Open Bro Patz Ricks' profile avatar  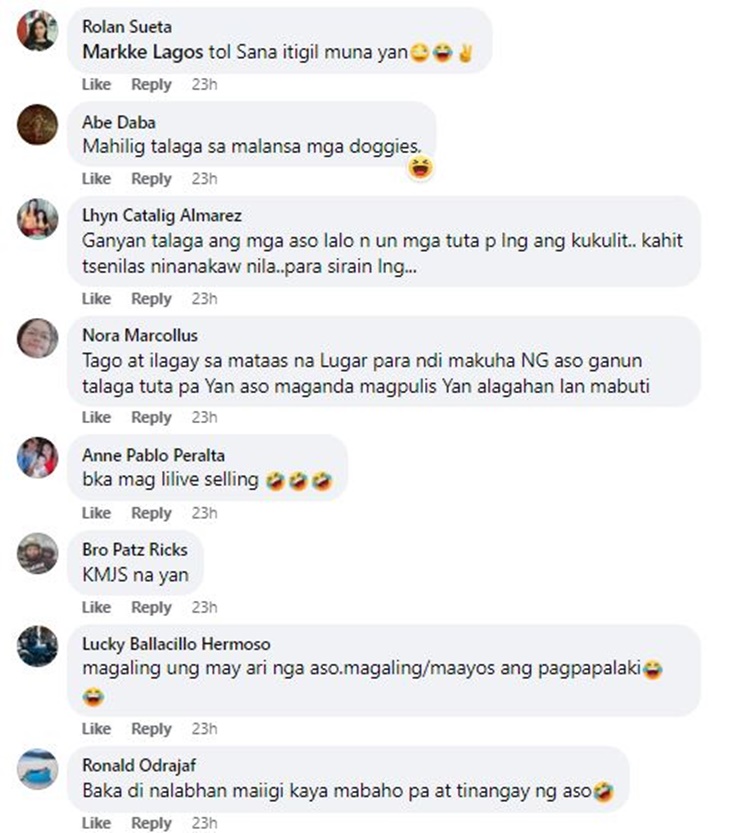(x=37, y=553)
